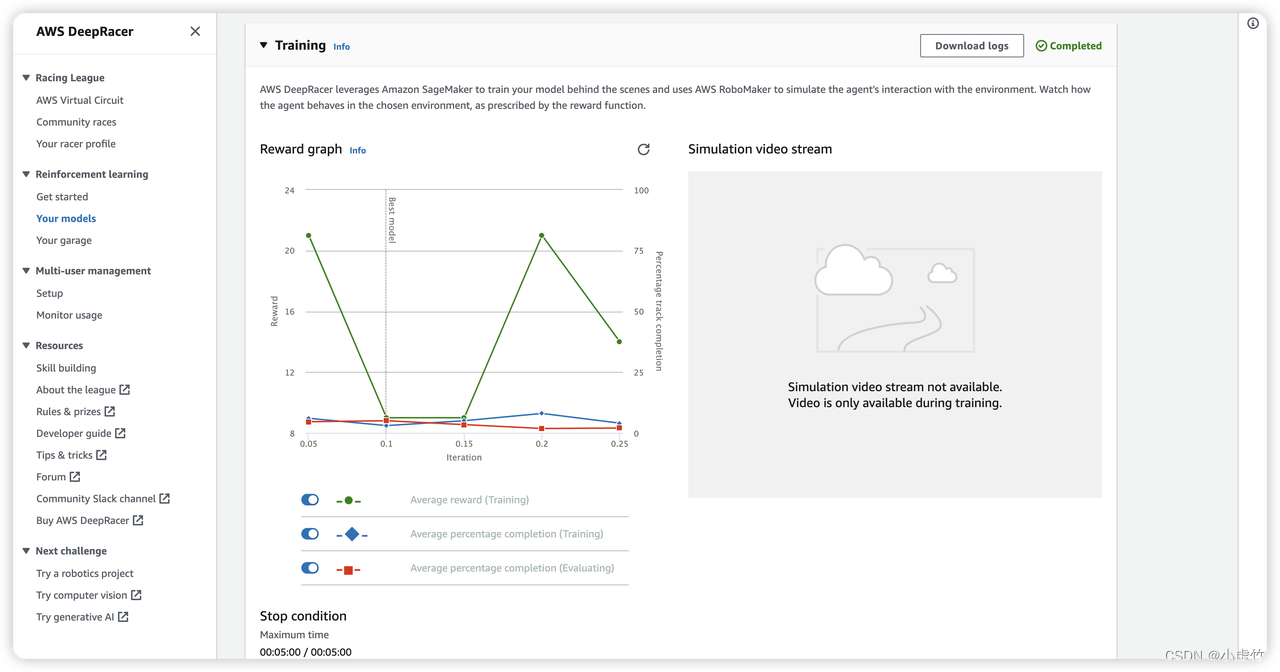Collapse the Training section

pos(264,45)
